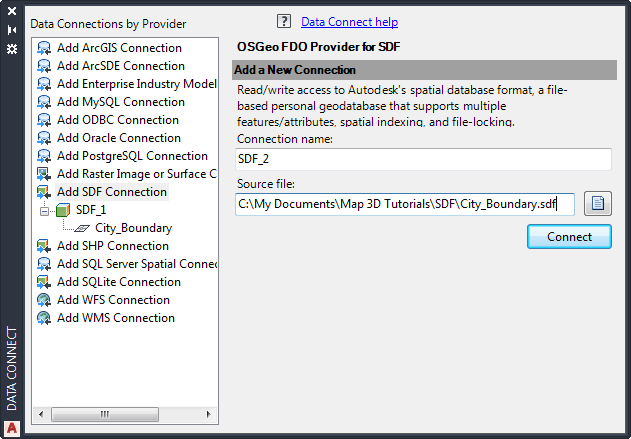This screenshot has height=439, width=631.
Task: Open palette properties gear icon
Action: [12, 48]
